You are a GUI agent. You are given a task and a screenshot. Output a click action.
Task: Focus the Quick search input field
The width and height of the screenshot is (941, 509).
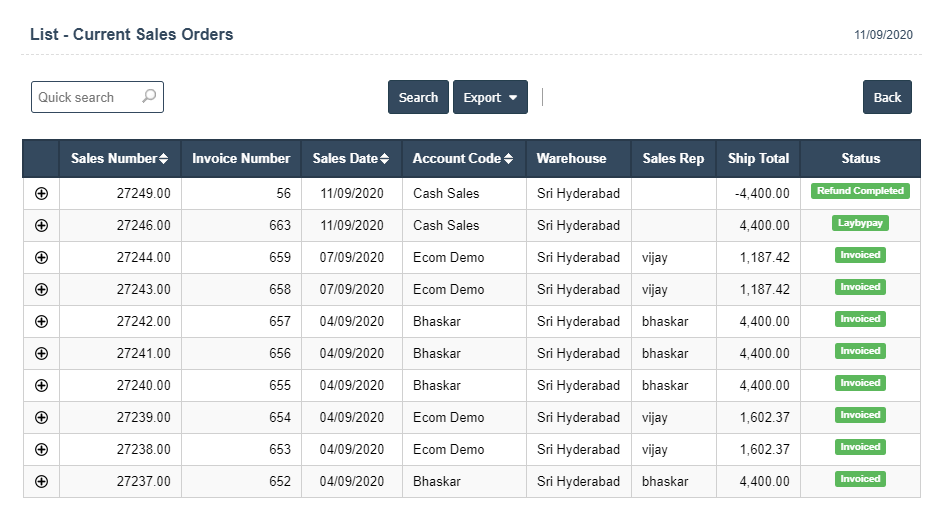[x=87, y=97]
